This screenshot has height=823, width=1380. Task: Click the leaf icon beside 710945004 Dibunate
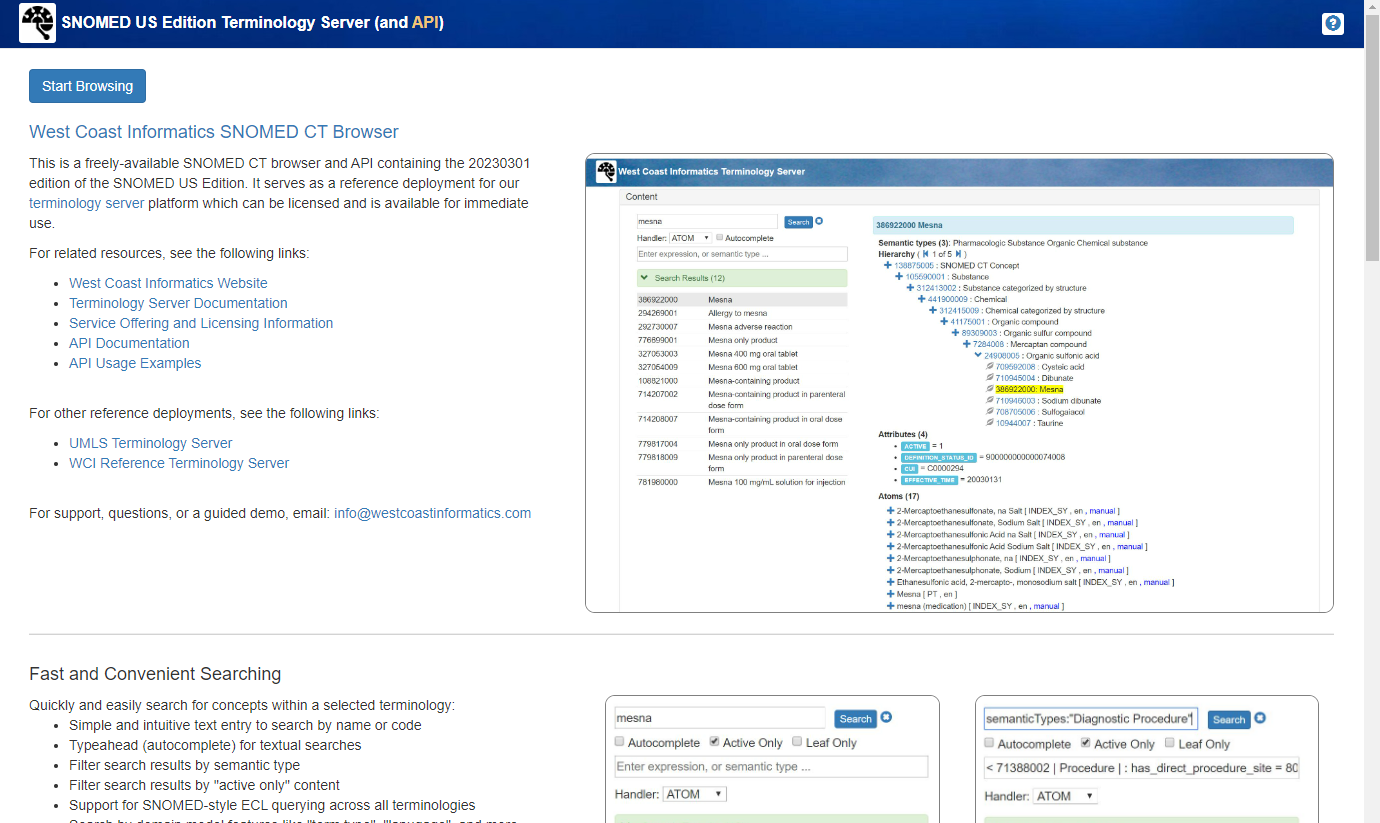(x=989, y=378)
